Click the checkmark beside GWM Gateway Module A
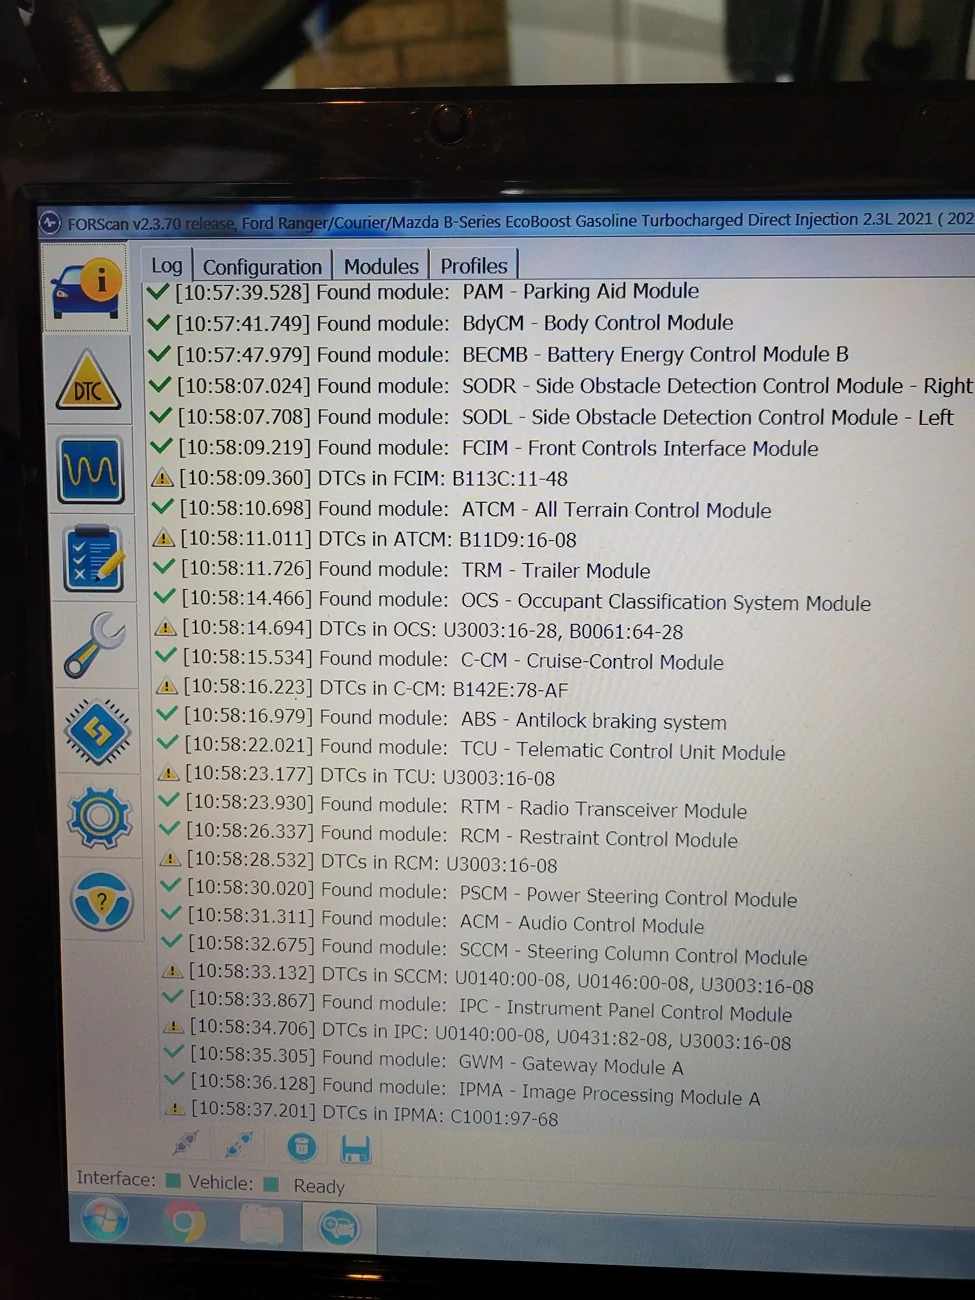The height and width of the screenshot is (1300, 975). pos(174,1052)
